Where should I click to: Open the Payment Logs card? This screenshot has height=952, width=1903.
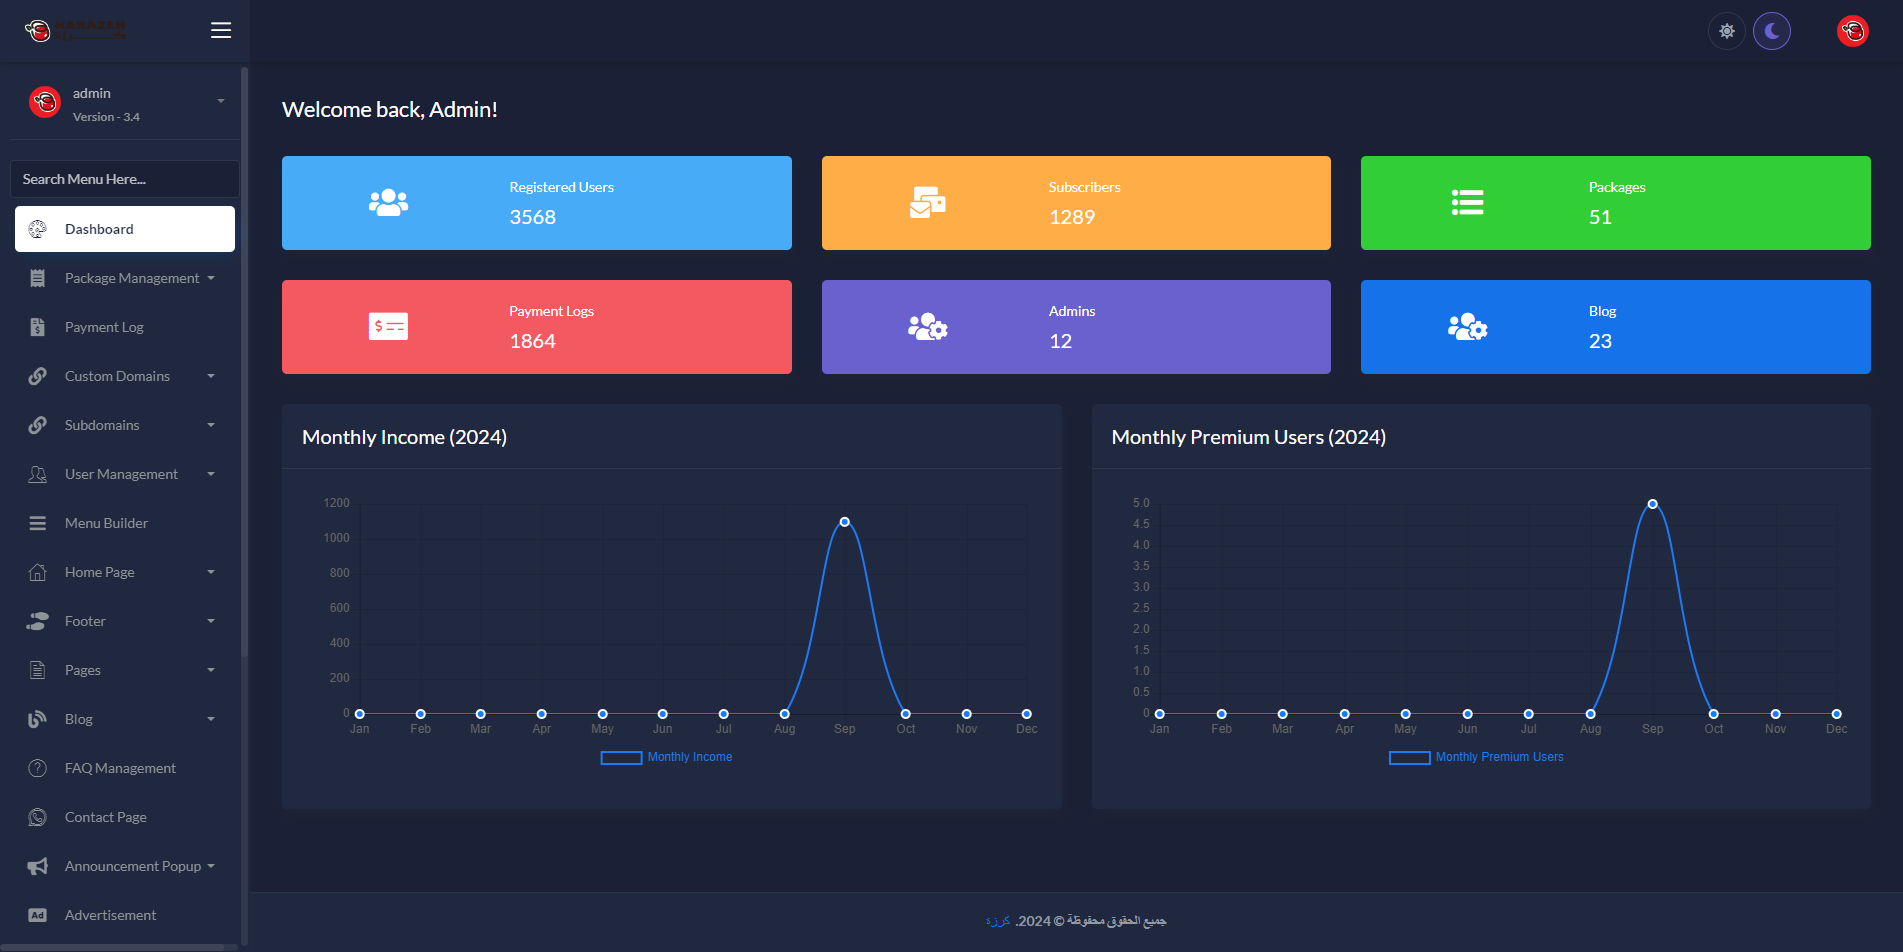pyautogui.click(x=537, y=327)
